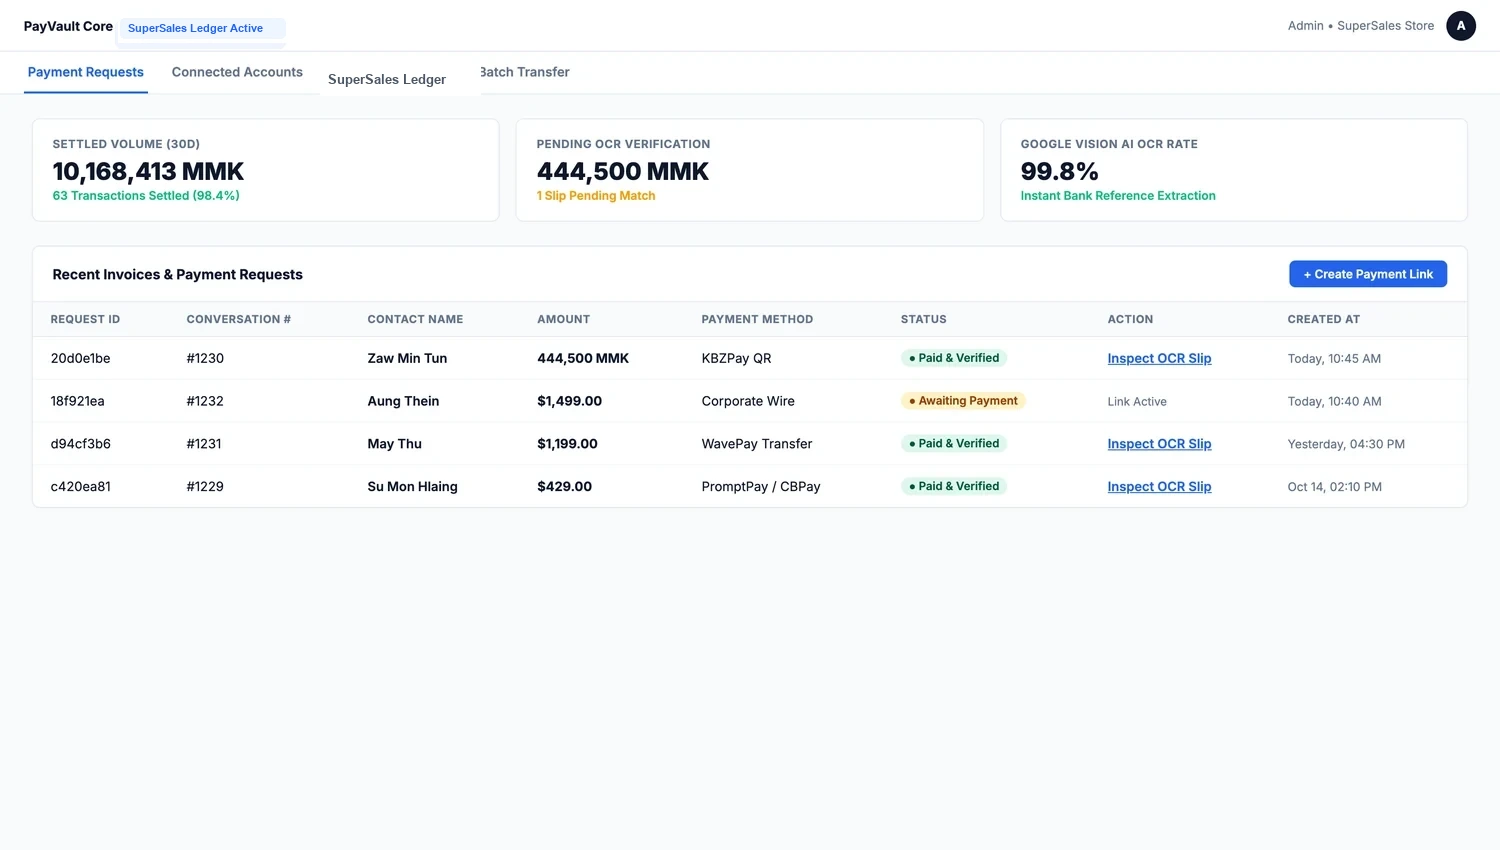Click the Admin • SuperSales Store label
Screen dimensions: 1500x850
pyautogui.click(x=1361, y=26)
